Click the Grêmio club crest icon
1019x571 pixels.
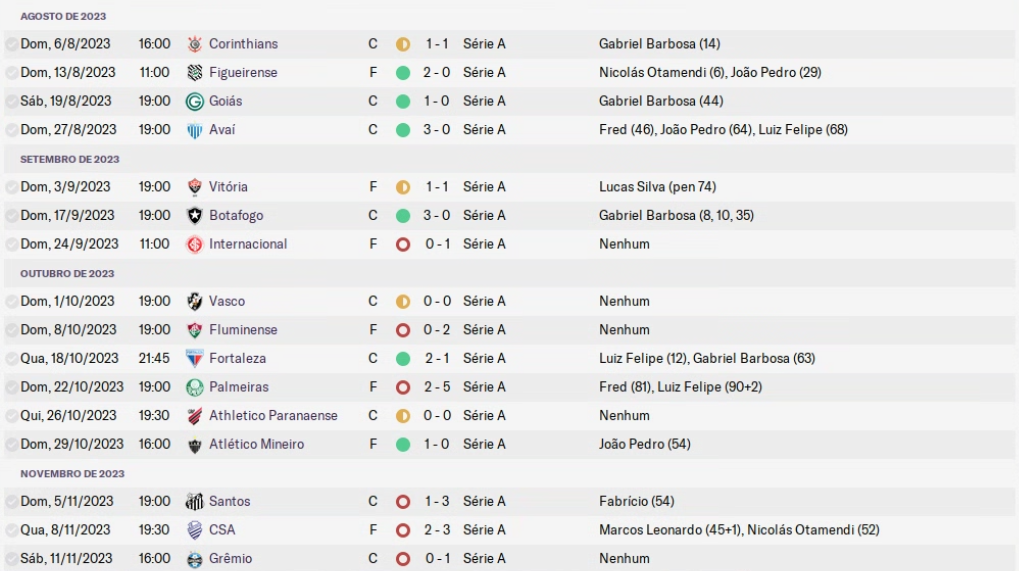(194, 559)
